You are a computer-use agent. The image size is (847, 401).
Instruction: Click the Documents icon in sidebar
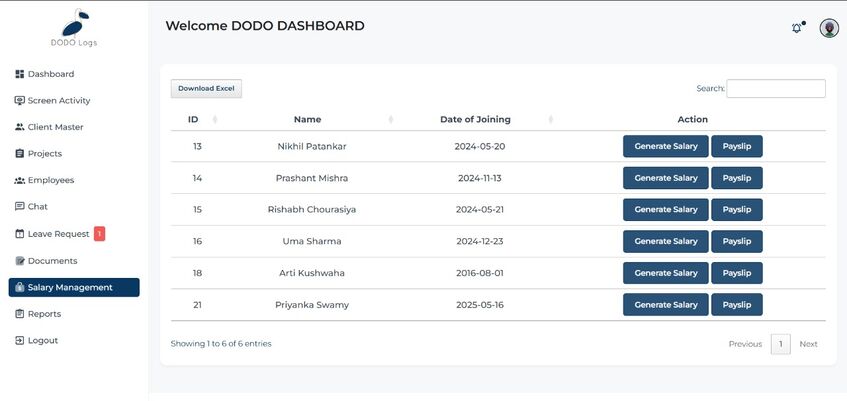coord(19,261)
